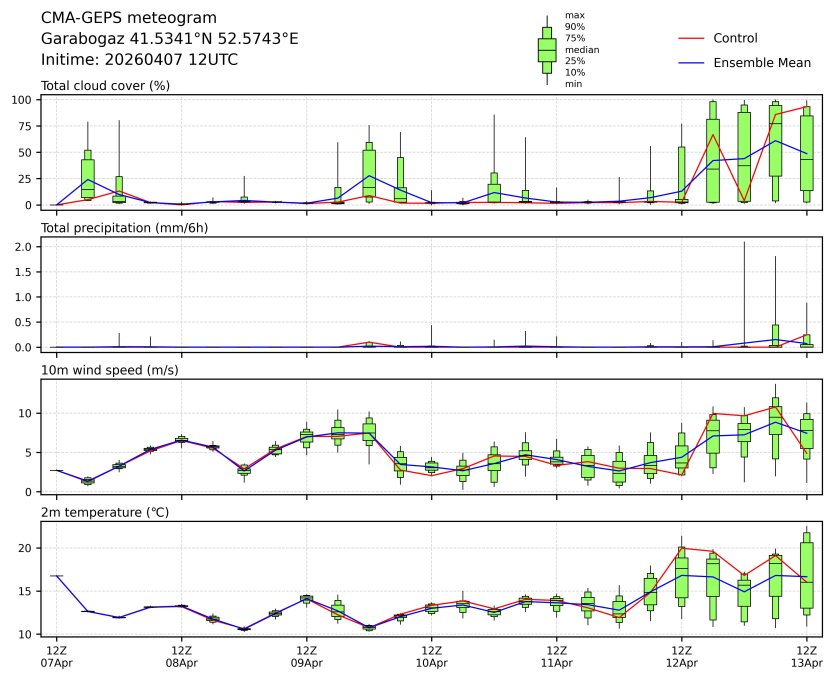Viewport: 834px width, 680px height.
Task: Click the Garabogaz location coordinates text
Action: (169, 39)
